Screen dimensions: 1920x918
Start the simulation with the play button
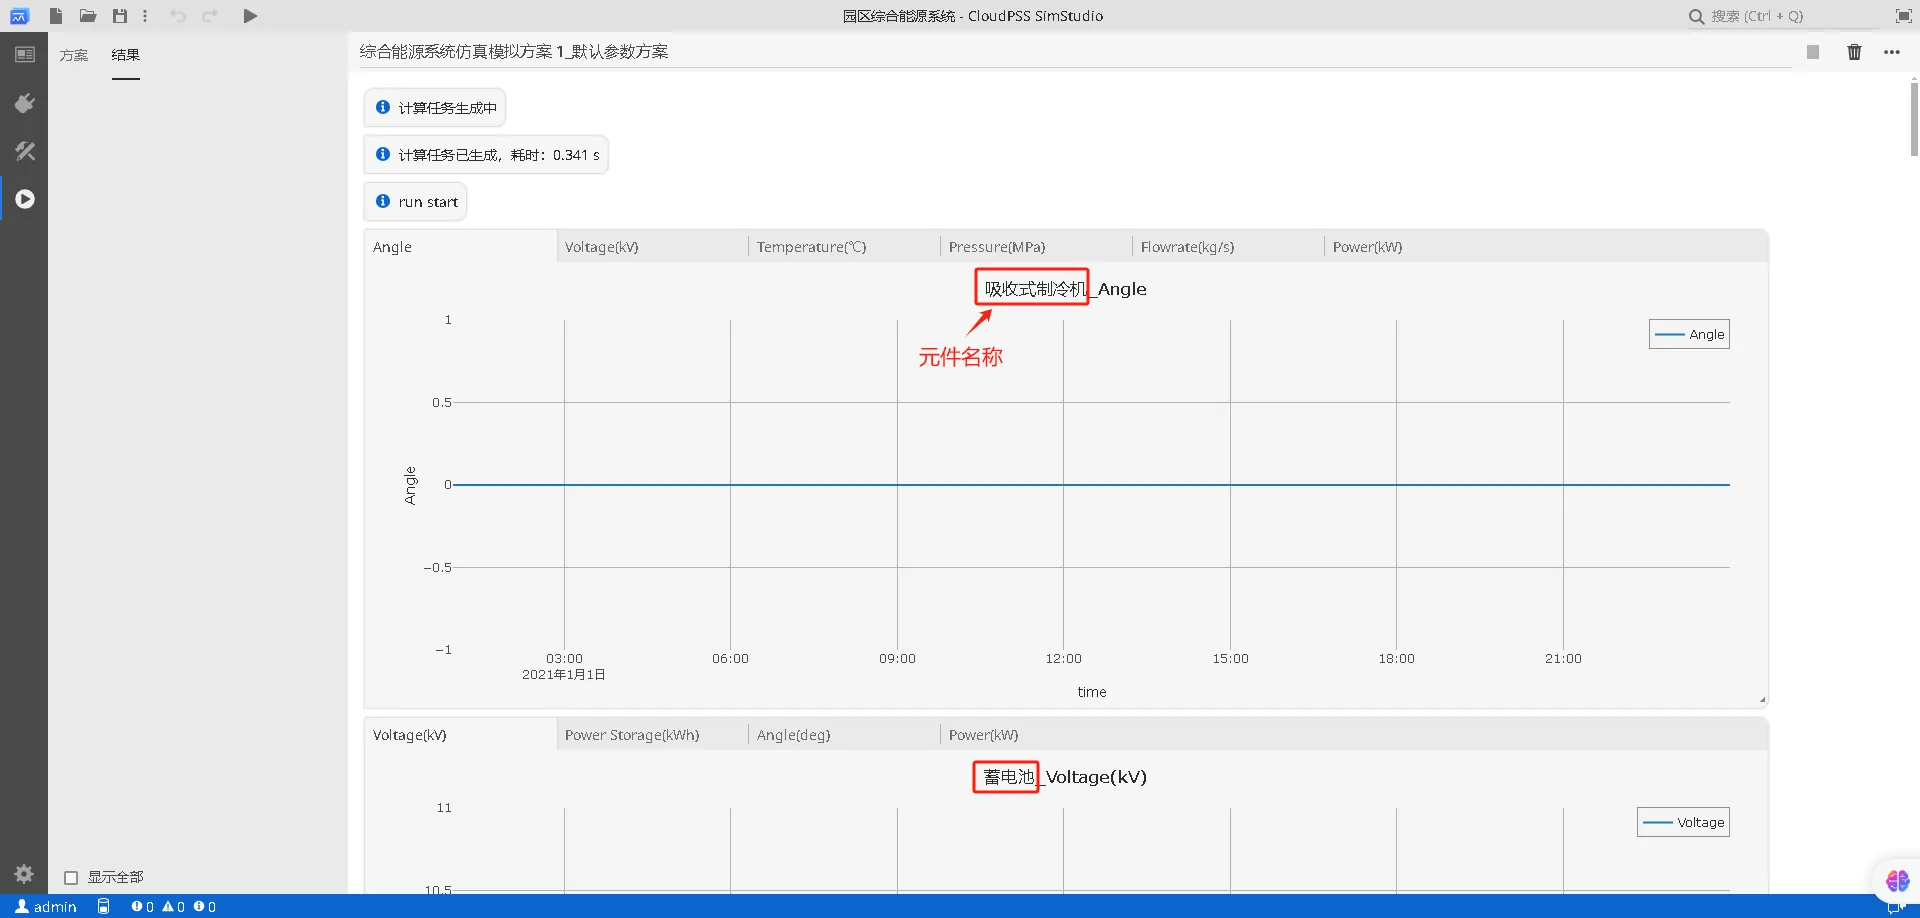(250, 16)
